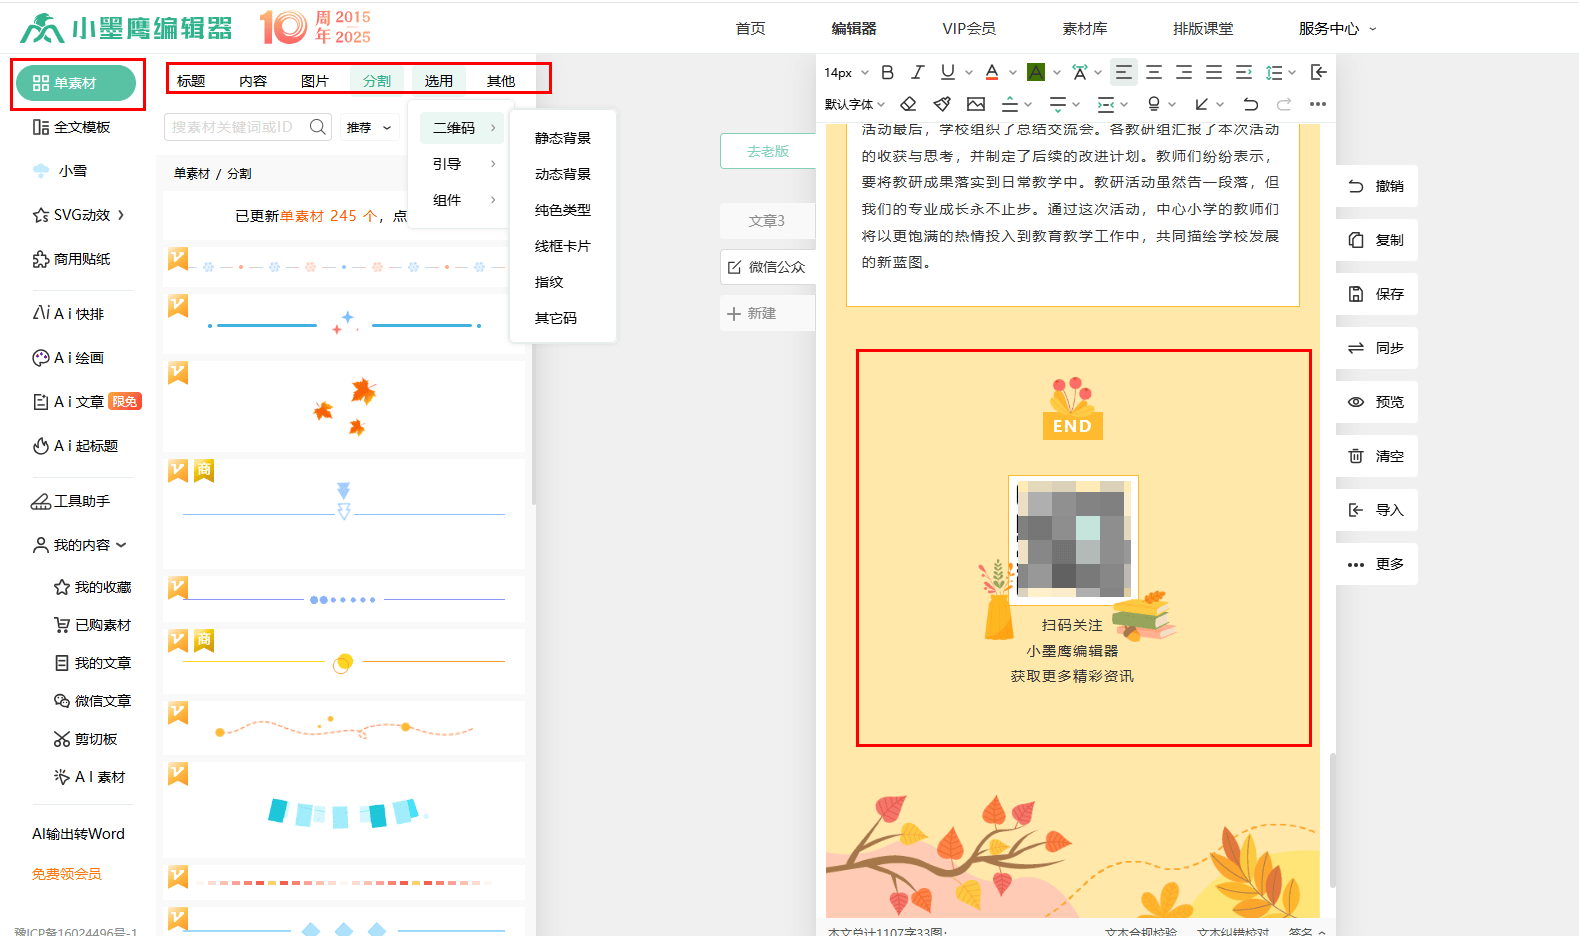
Task: Select the 图片 tab
Action: click(315, 81)
